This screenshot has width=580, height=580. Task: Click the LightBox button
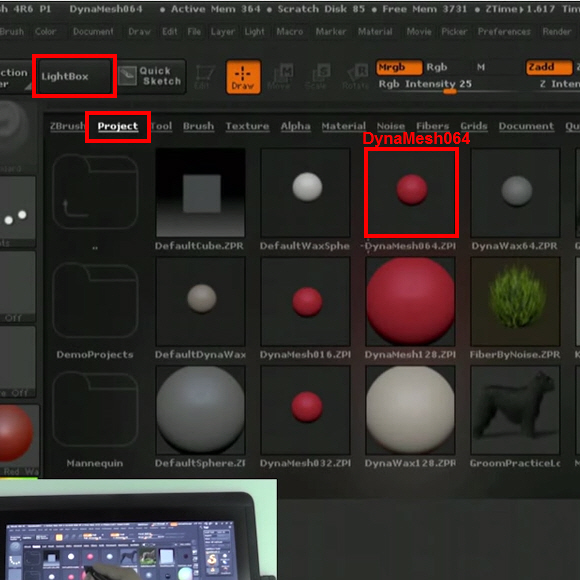click(74, 76)
